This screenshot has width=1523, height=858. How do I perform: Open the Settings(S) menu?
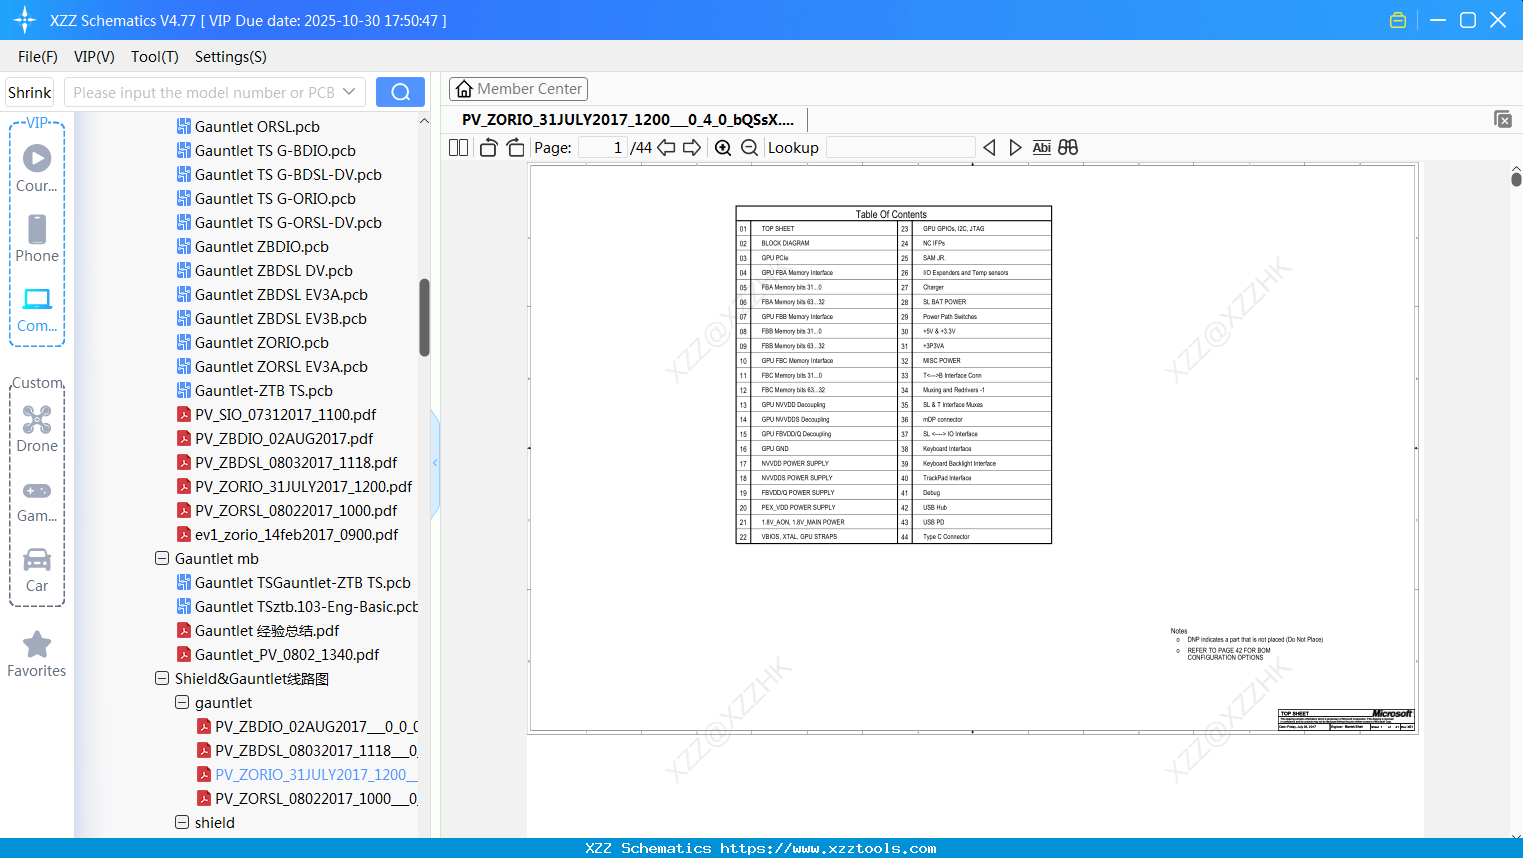[231, 57]
